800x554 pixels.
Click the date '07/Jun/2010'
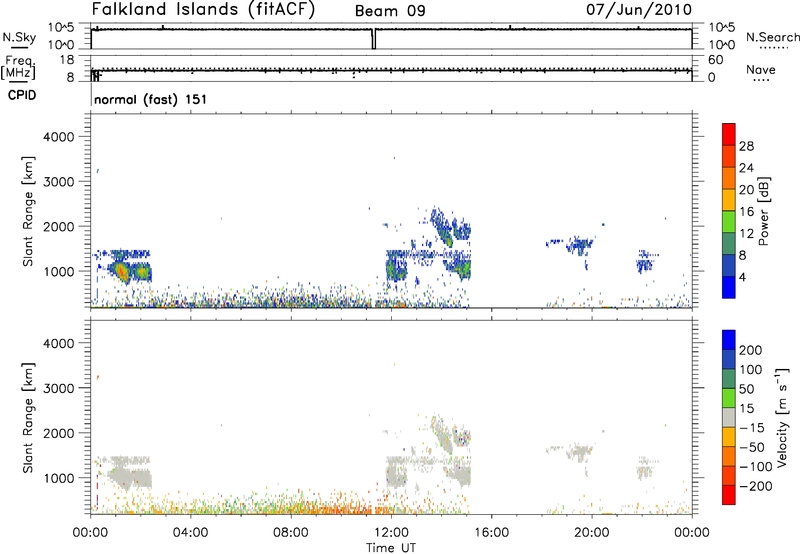point(639,9)
